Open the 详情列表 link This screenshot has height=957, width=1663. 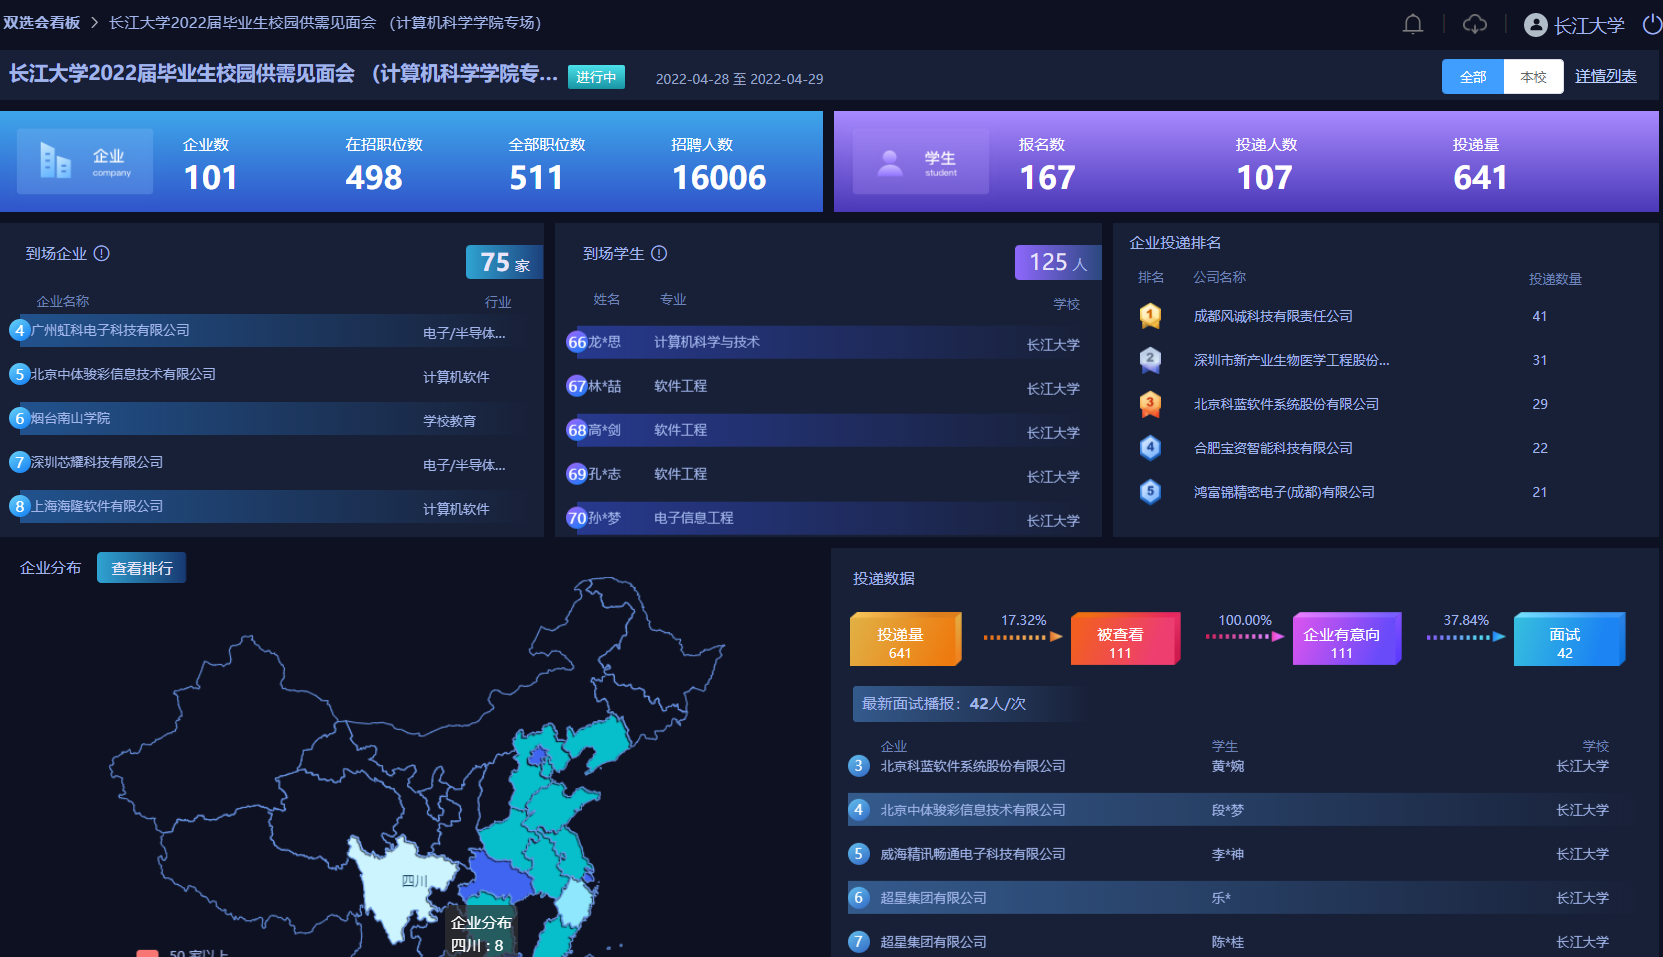point(1605,77)
